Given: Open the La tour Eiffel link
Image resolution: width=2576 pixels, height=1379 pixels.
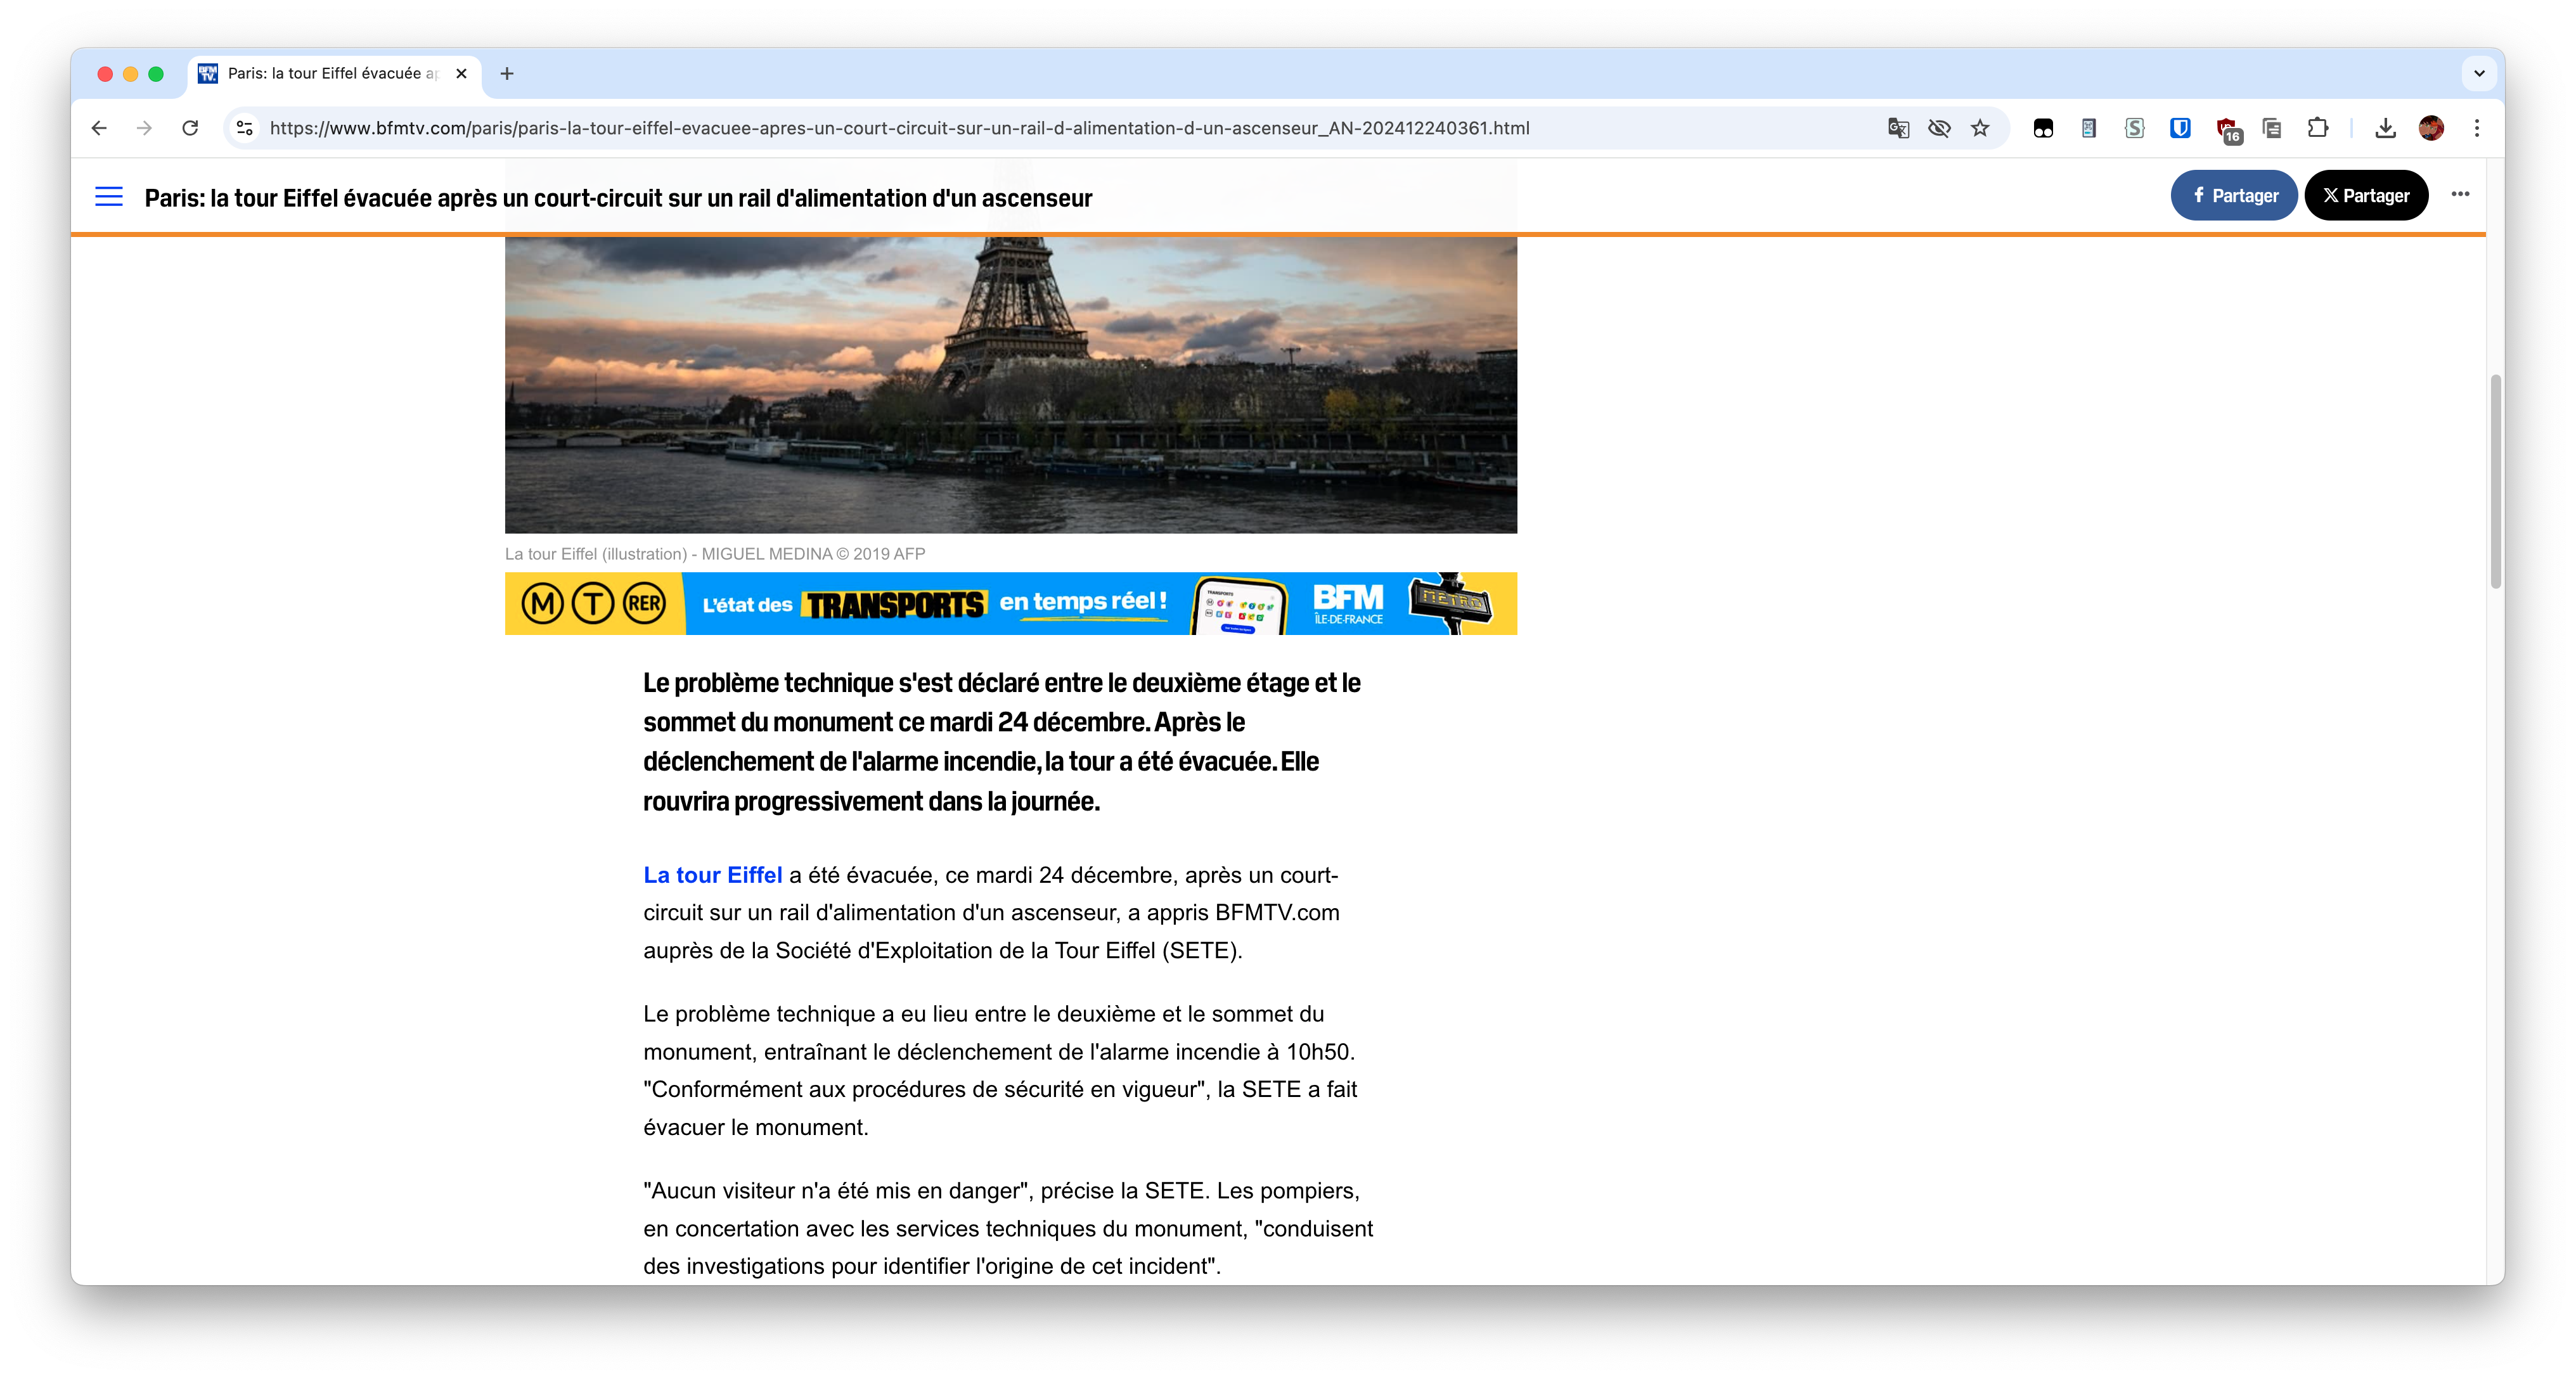Looking at the screenshot, I should point(712,875).
